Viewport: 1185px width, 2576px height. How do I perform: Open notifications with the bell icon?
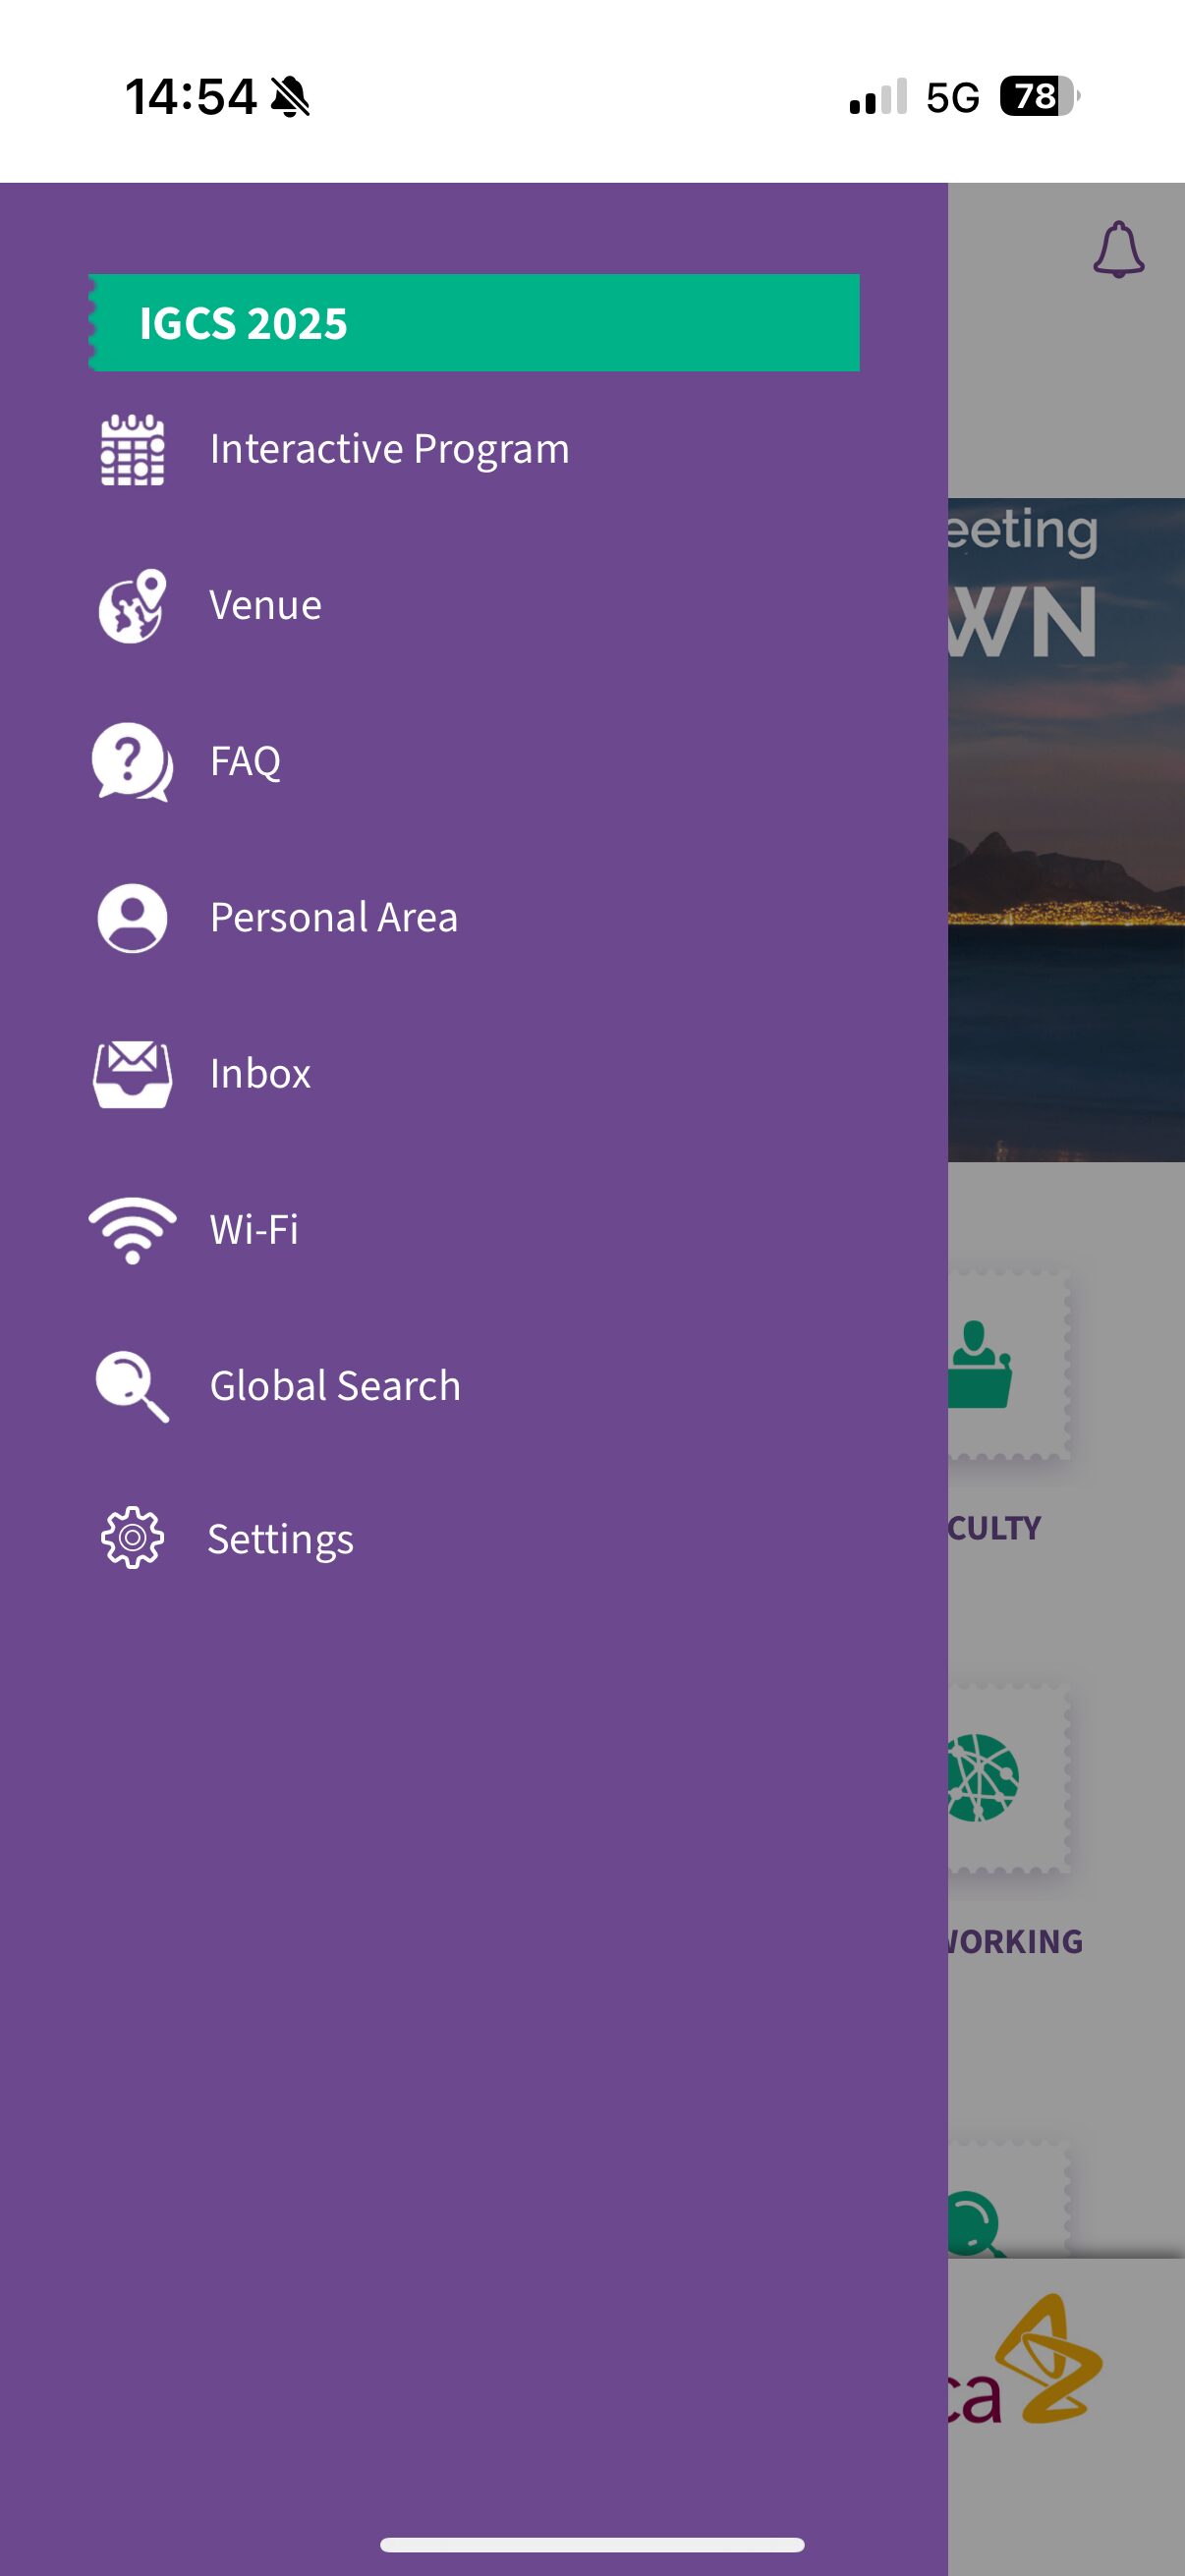point(1118,250)
